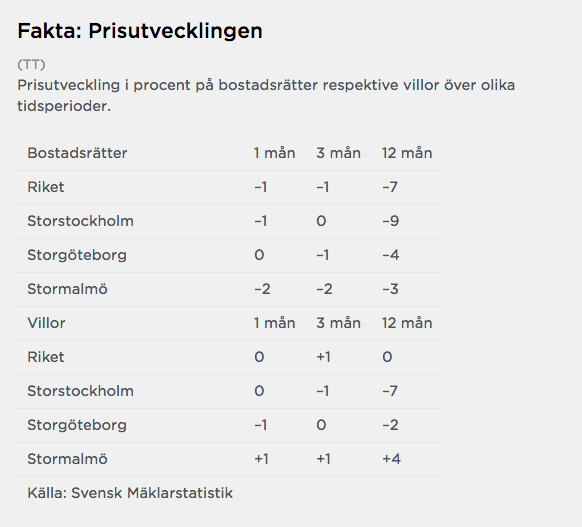
Task: Click the 12 mån header in Bostadsrätter row
Action: tap(407, 153)
